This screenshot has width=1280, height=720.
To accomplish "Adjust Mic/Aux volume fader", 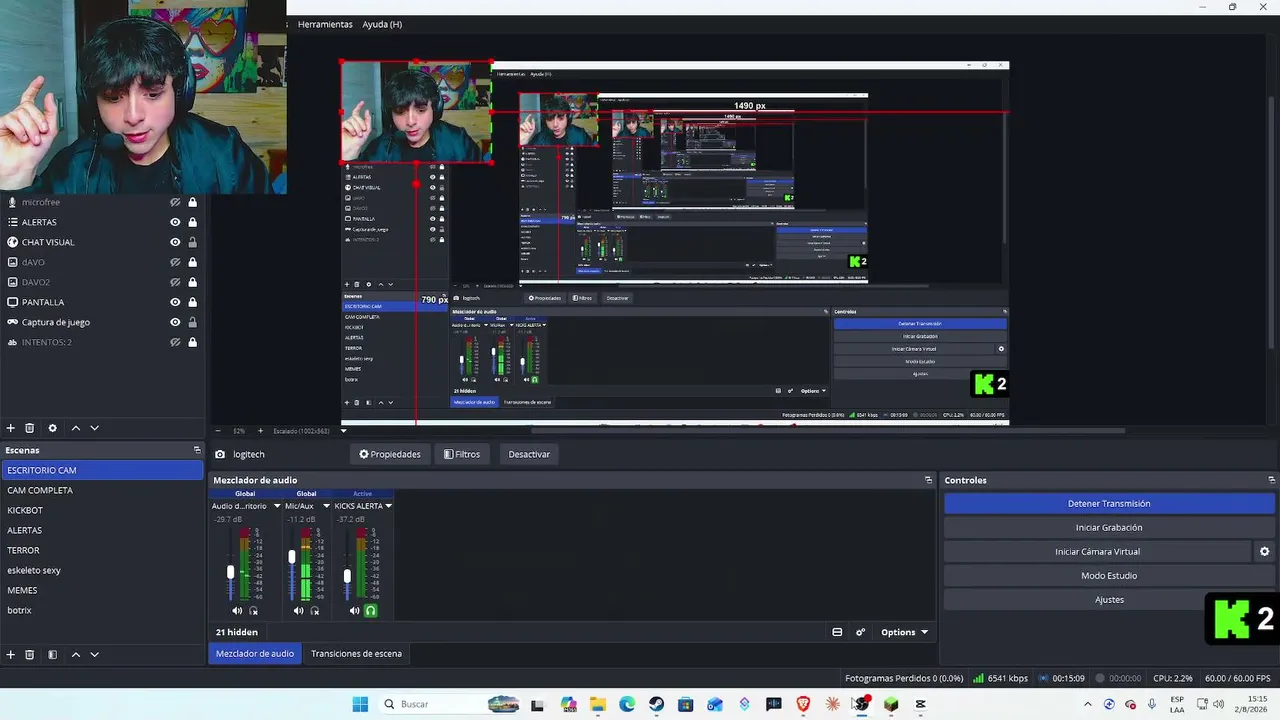I will pyautogui.click(x=291, y=557).
